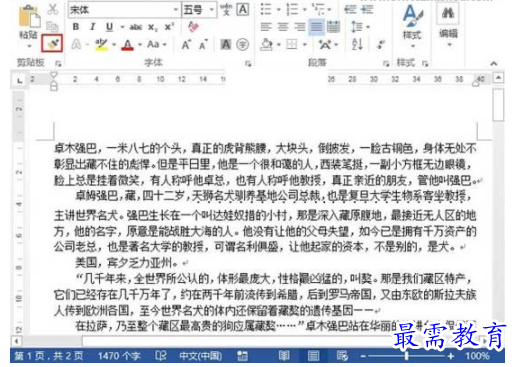Click the Shading paint bucket icon
Screen dimensions: 515x367
pos(267,44)
